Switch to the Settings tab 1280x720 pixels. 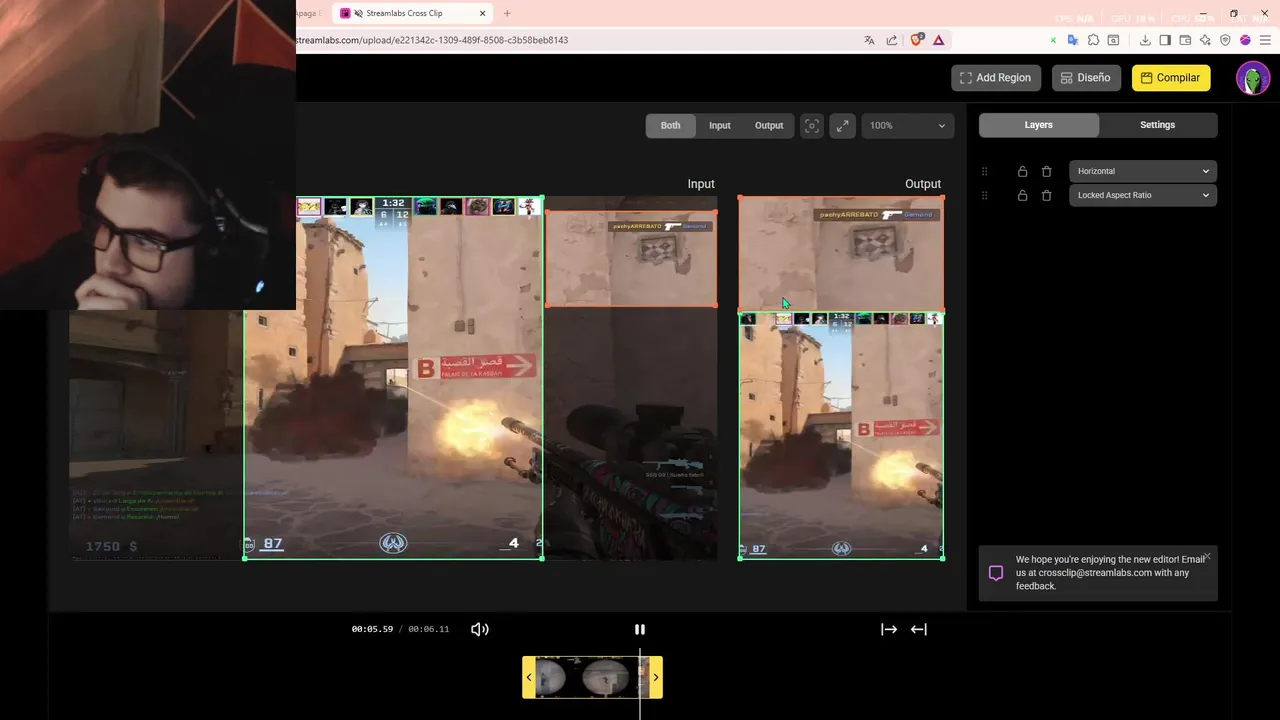(1158, 125)
